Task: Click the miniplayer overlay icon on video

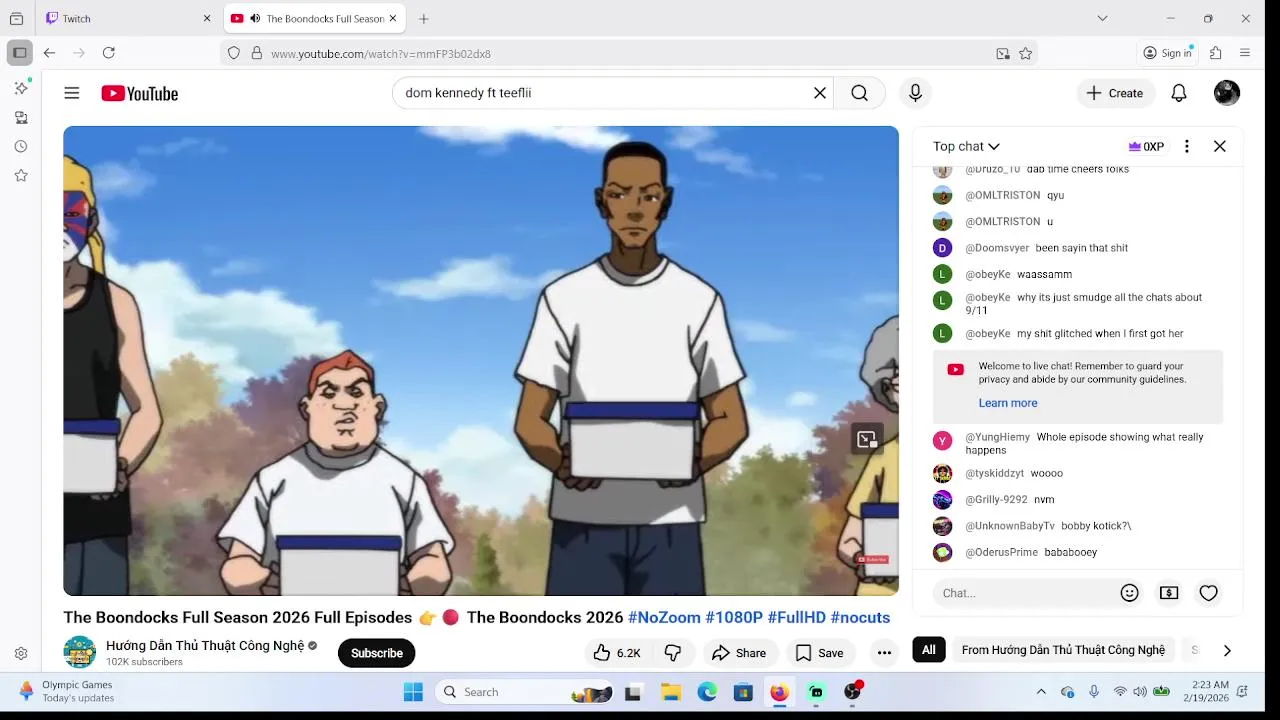Action: coord(867,439)
